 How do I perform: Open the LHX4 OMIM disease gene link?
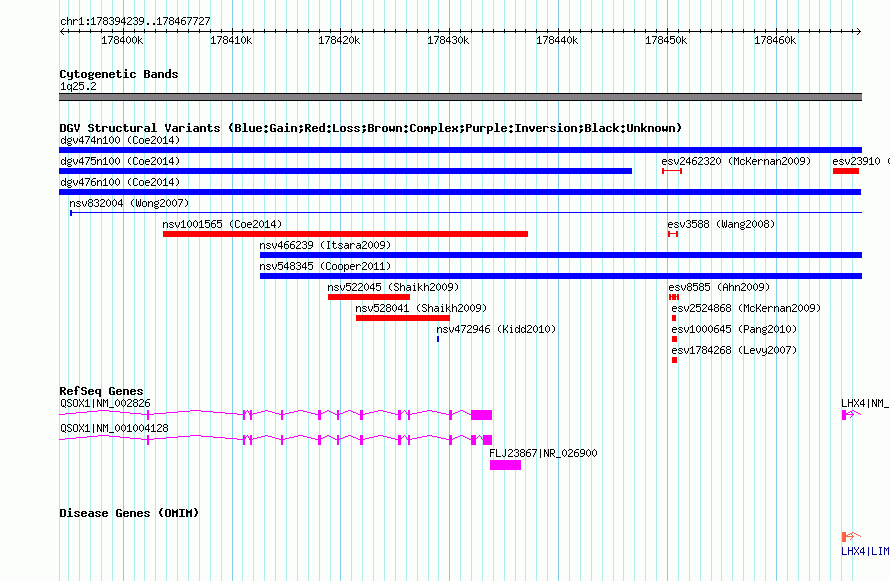[x=865, y=551]
